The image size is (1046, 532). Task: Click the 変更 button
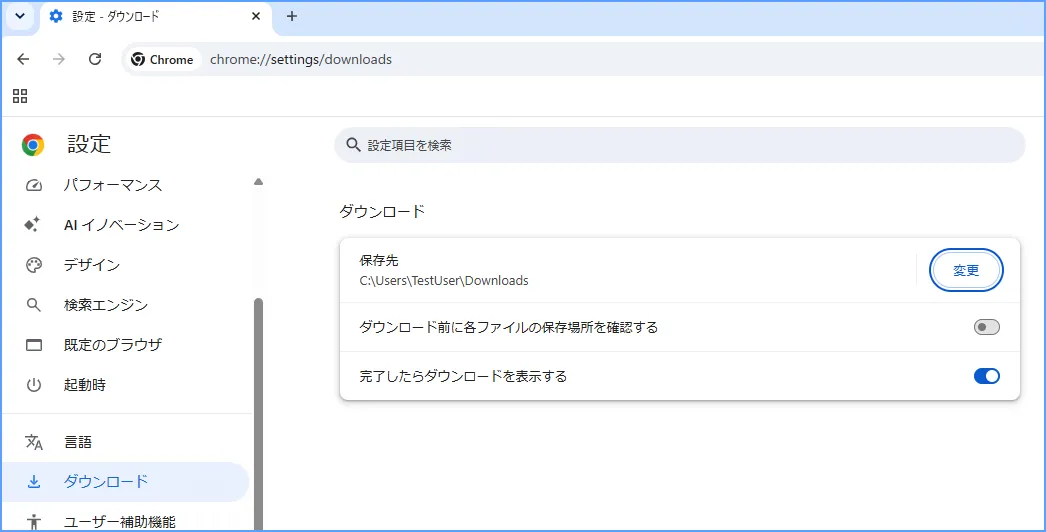click(966, 270)
